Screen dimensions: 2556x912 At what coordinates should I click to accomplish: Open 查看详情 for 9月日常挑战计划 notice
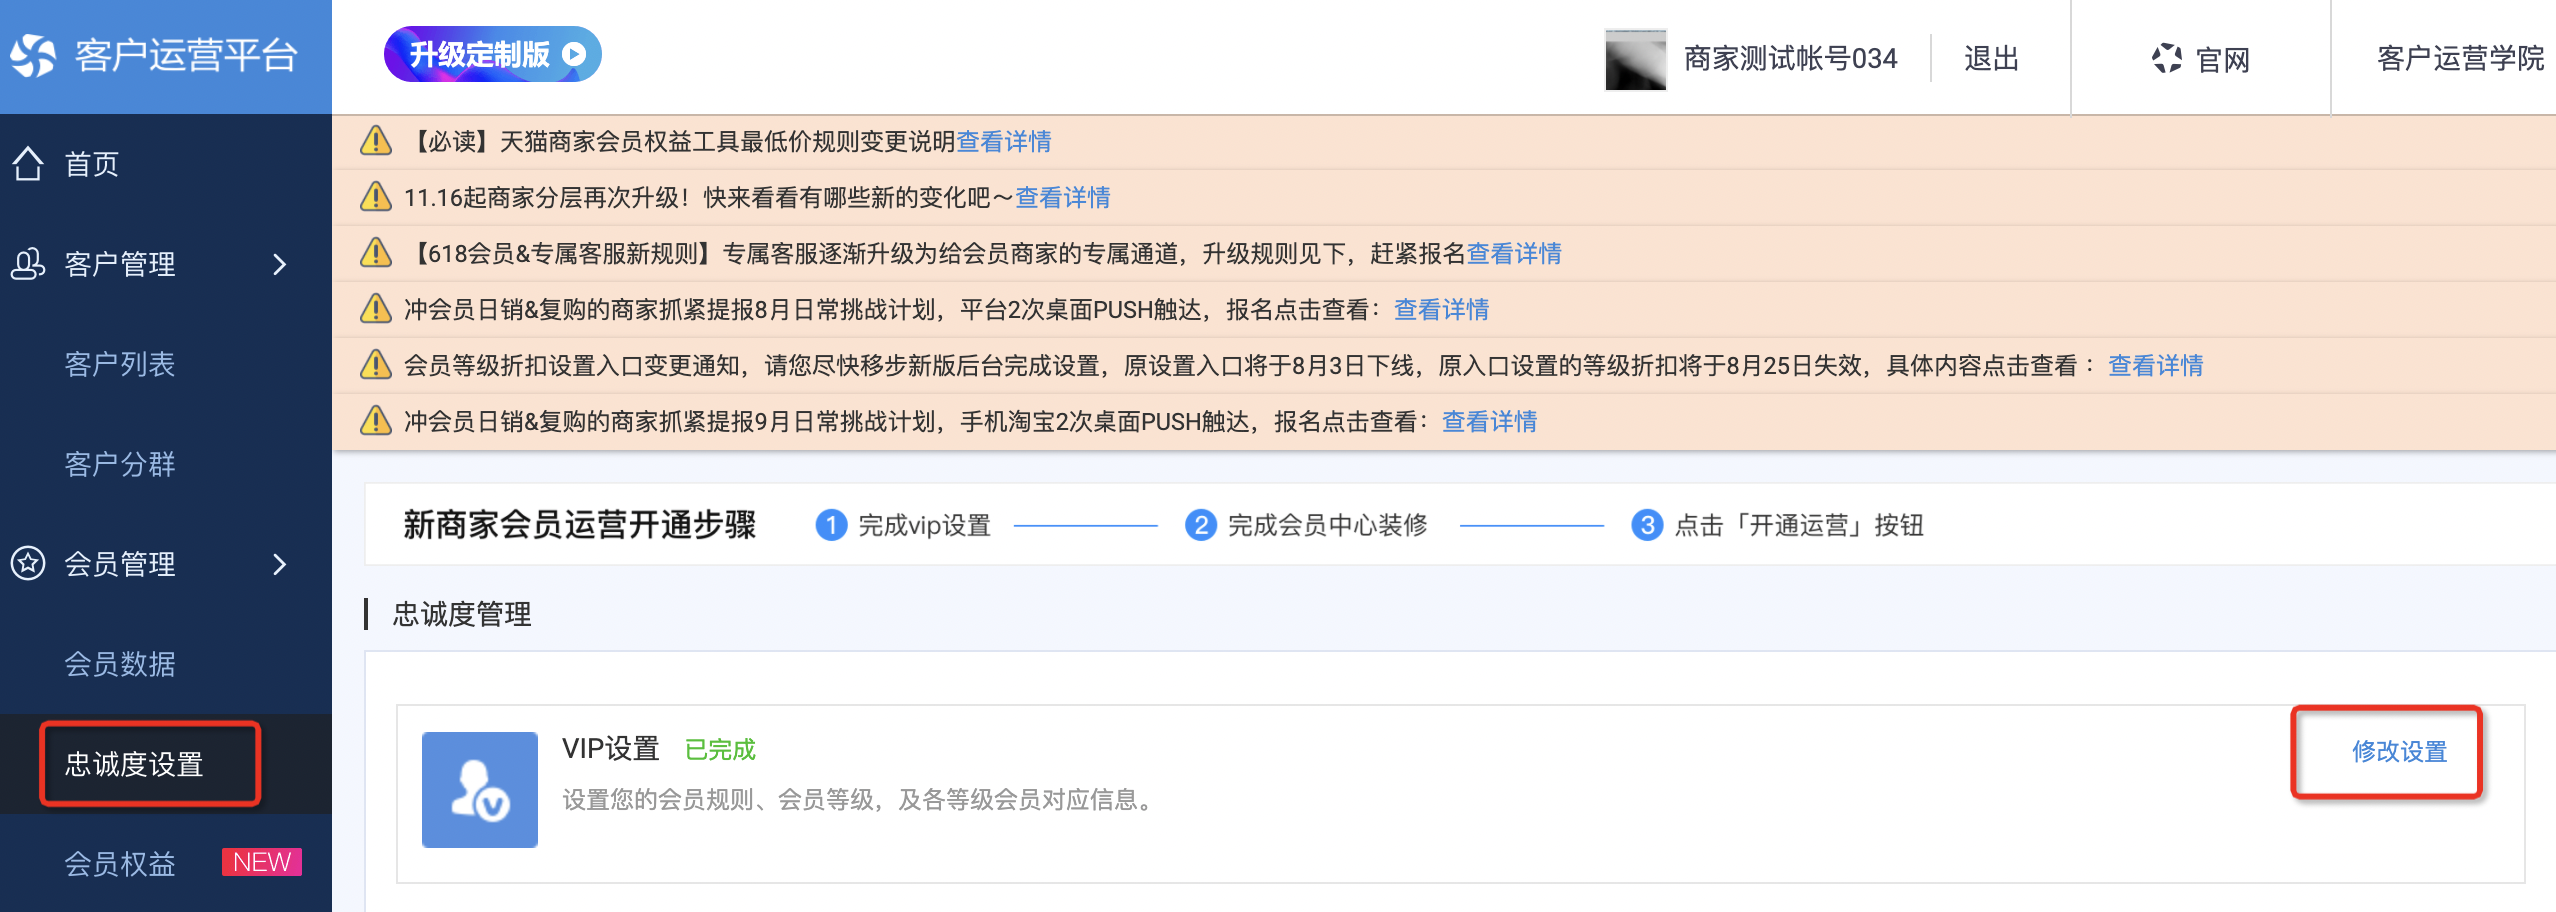[1490, 421]
